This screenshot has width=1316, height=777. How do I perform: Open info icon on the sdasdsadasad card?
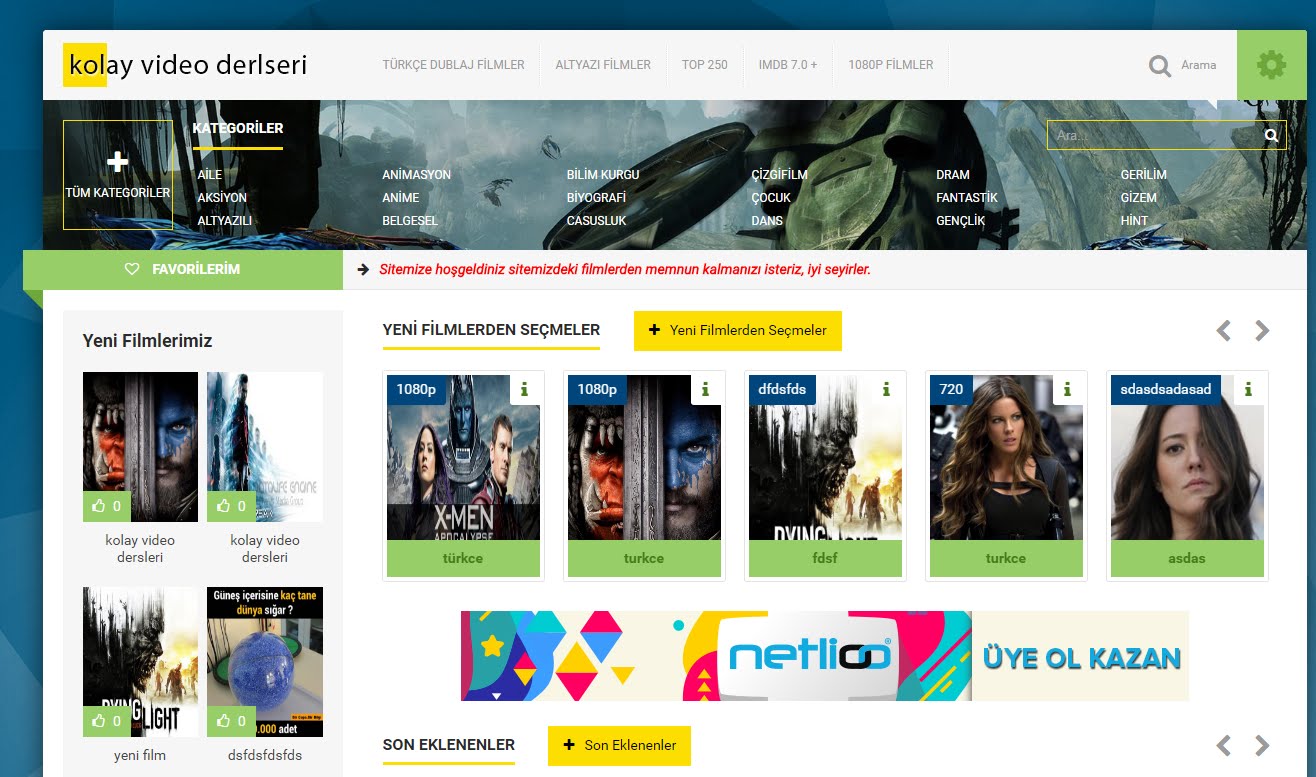1248,390
